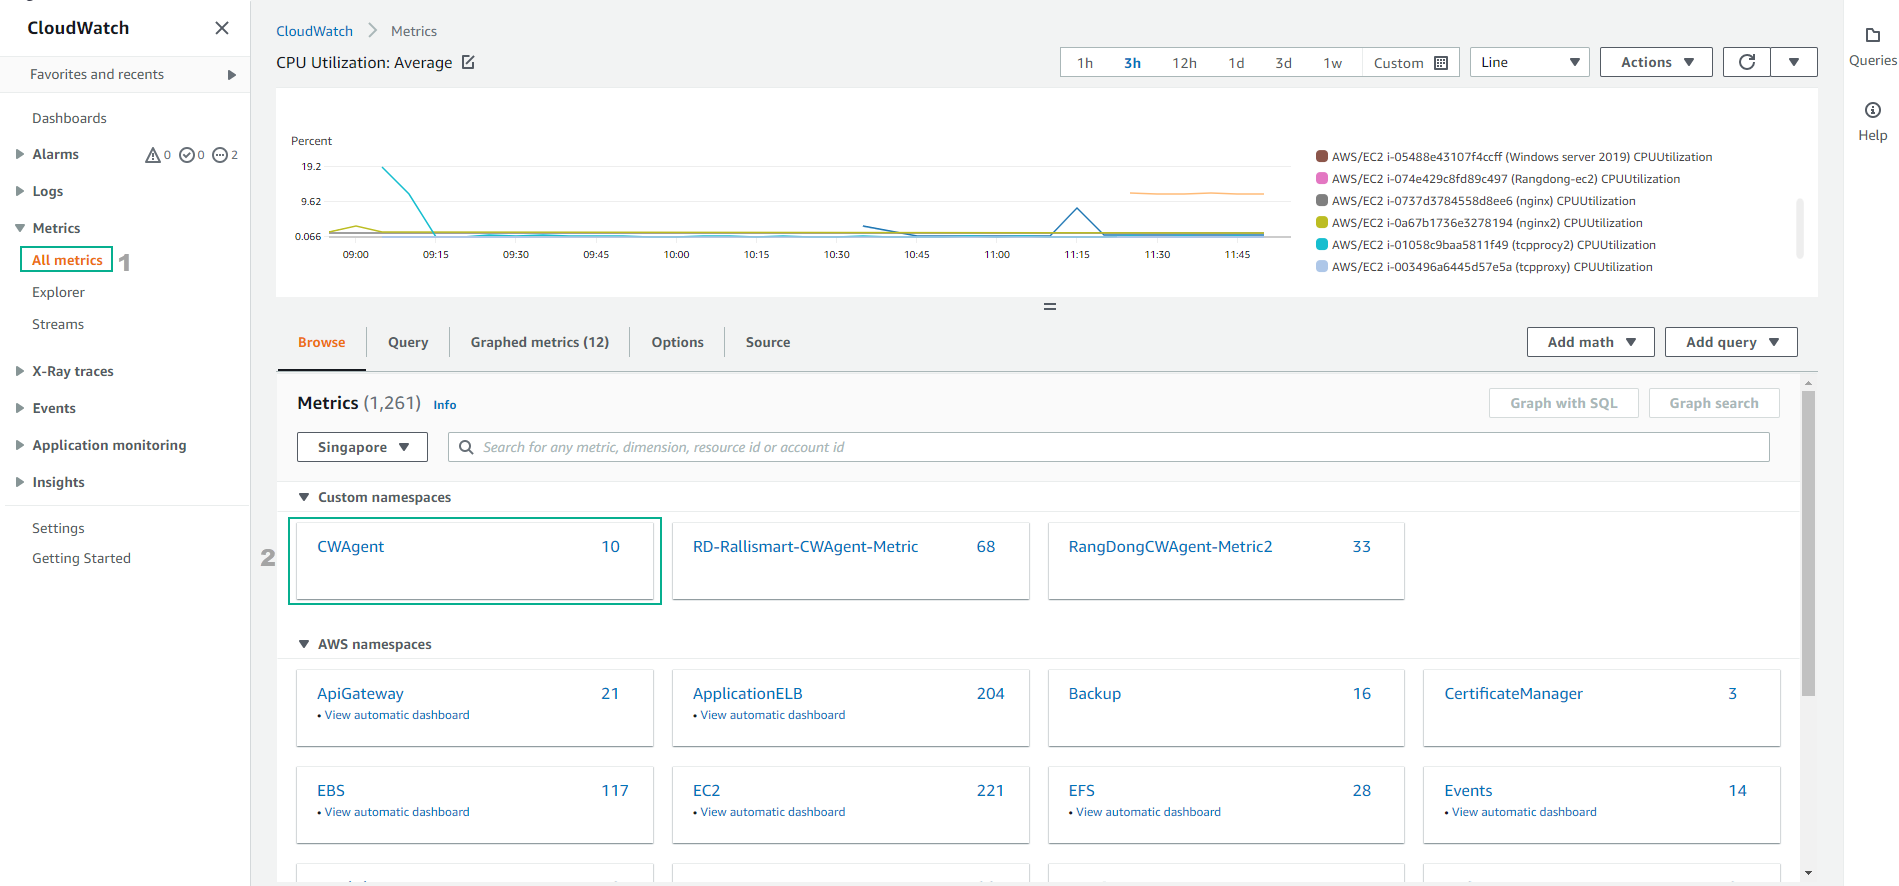The image size is (1899, 886).
Task: Expand the Events navigation section
Action: 19,408
